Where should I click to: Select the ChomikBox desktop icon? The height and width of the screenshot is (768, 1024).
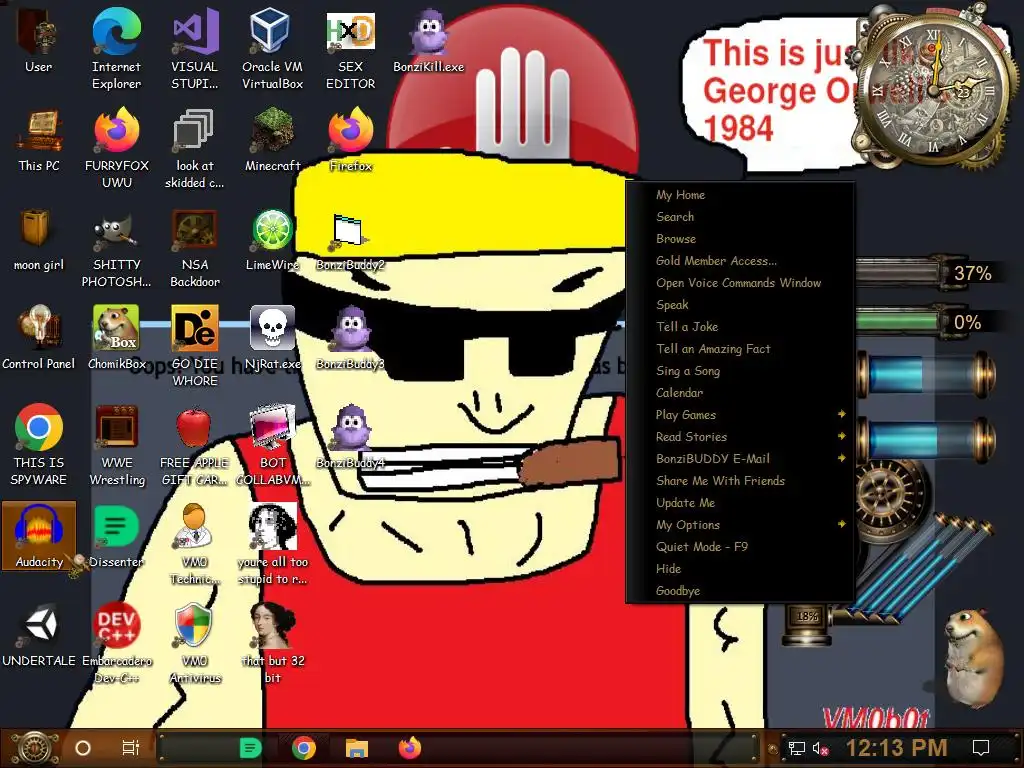coord(116,338)
